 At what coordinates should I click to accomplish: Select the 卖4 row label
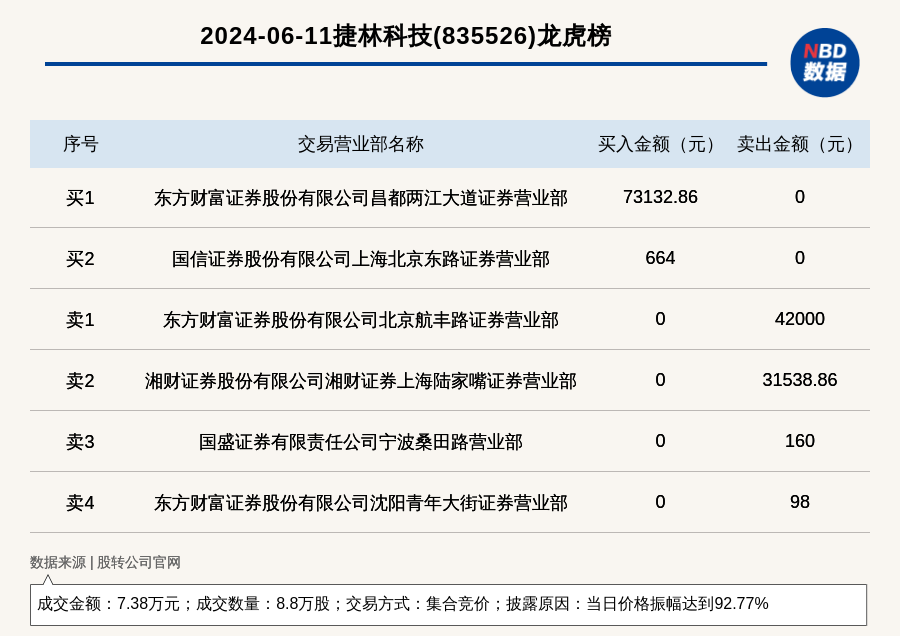80,503
